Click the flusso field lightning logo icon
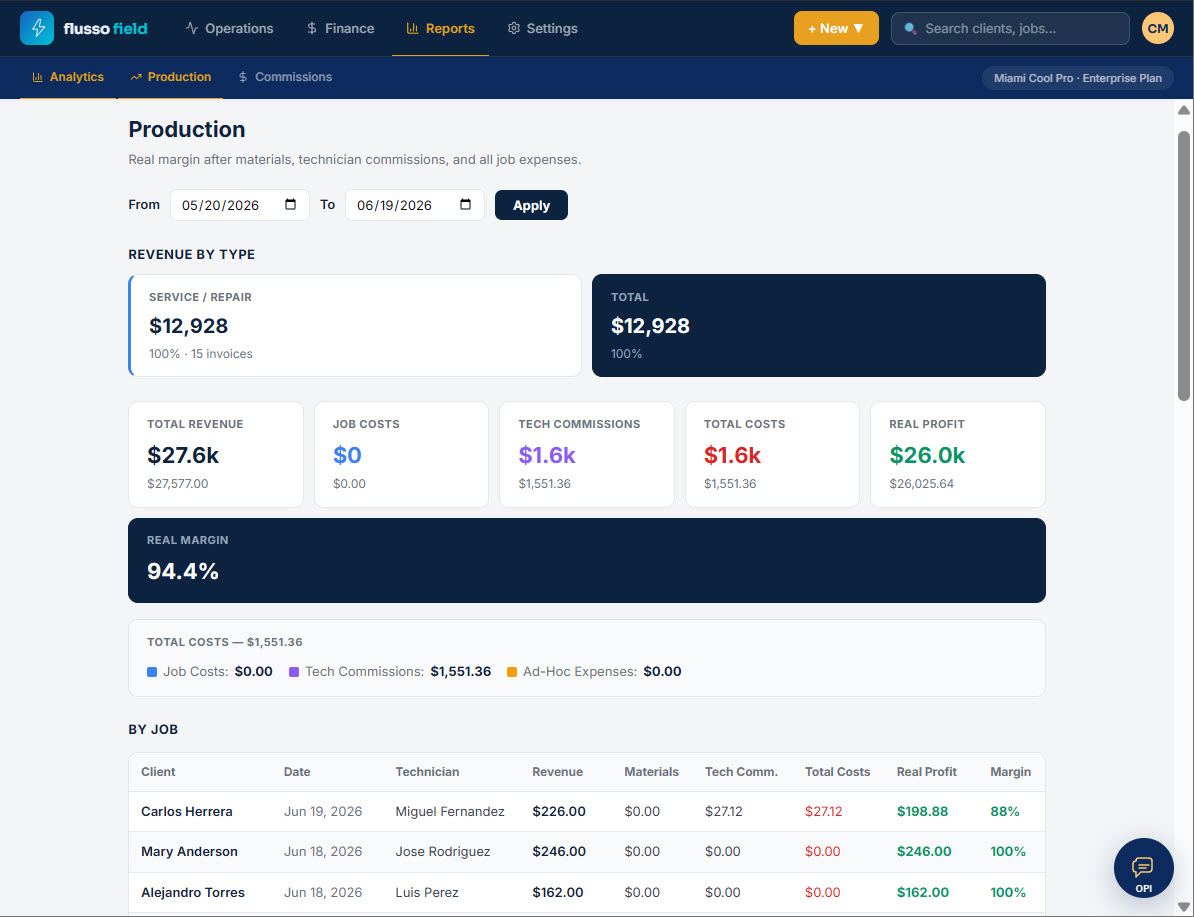 [37, 28]
